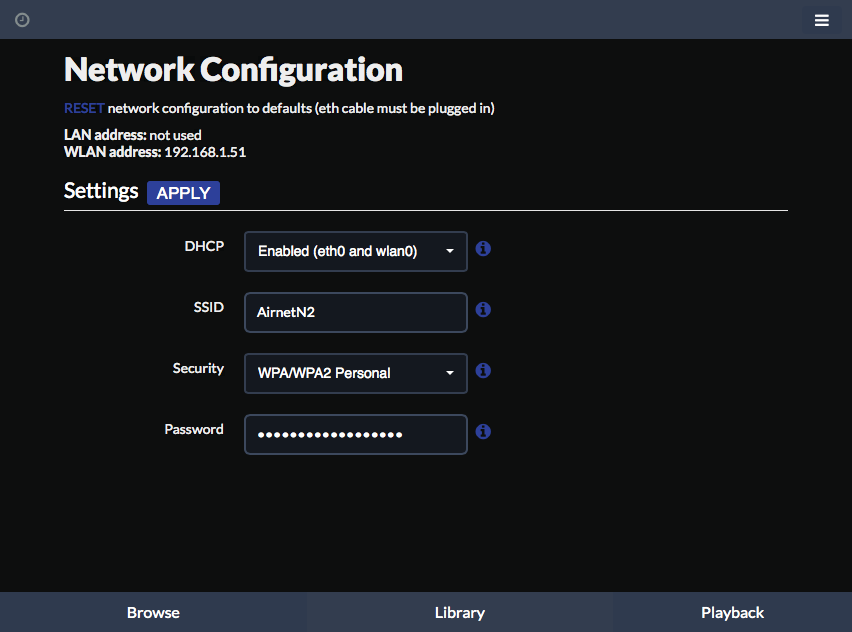
Task: Click the clock icon in the top bar
Action: pos(22,20)
